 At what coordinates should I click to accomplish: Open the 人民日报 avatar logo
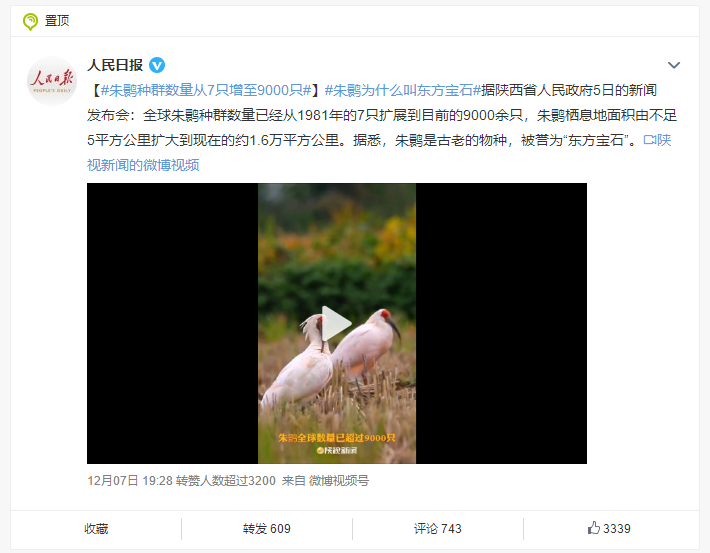click(x=52, y=81)
